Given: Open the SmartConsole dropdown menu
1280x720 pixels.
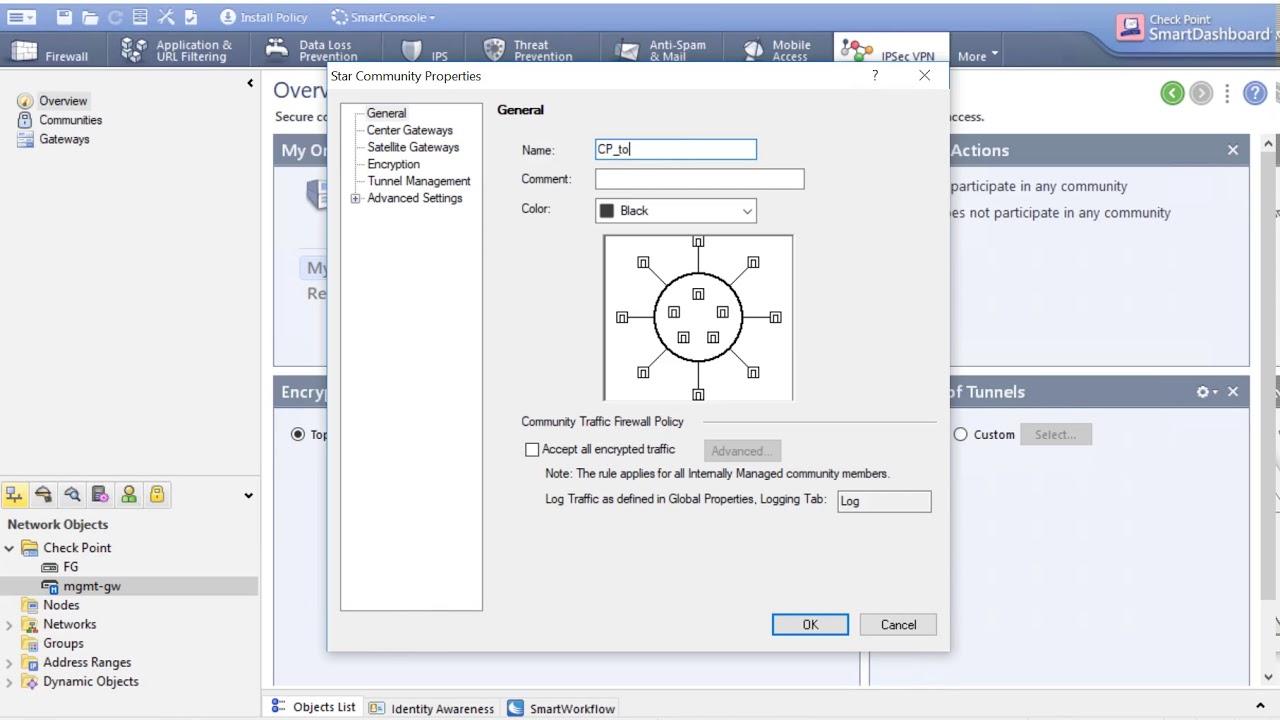Looking at the screenshot, I should (383, 17).
